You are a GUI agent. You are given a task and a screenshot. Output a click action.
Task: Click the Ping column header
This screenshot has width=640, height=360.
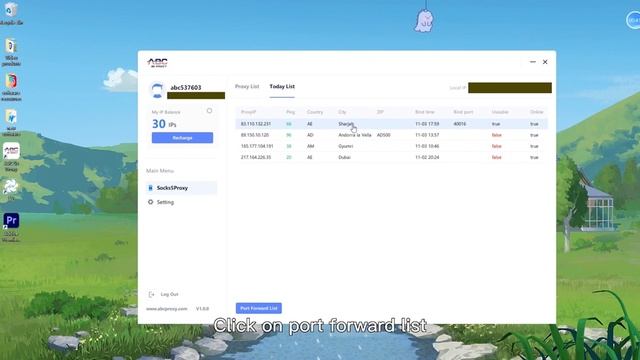click(x=290, y=112)
